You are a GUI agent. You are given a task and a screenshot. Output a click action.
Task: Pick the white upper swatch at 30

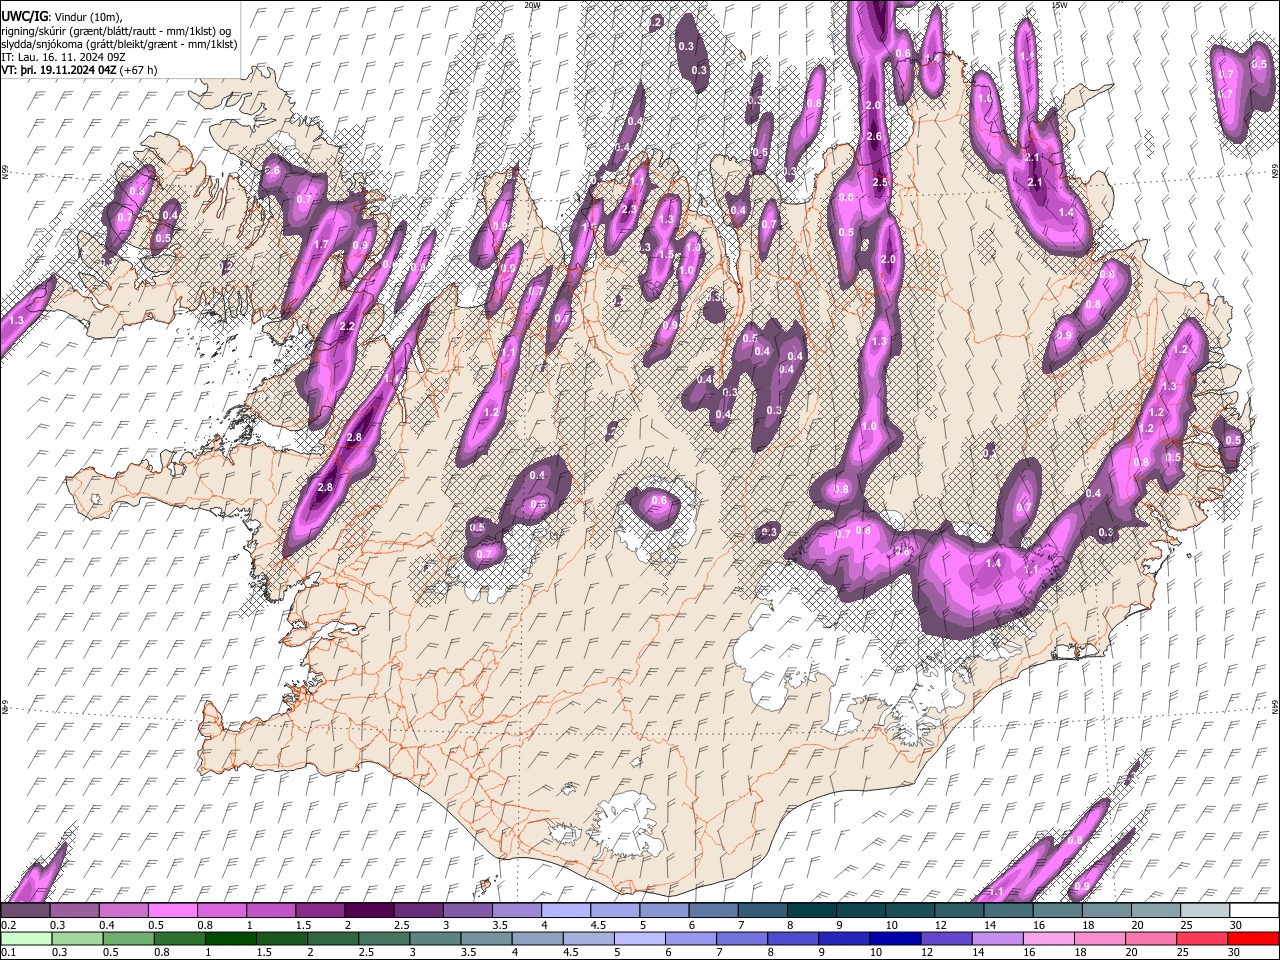coord(1254,910)
